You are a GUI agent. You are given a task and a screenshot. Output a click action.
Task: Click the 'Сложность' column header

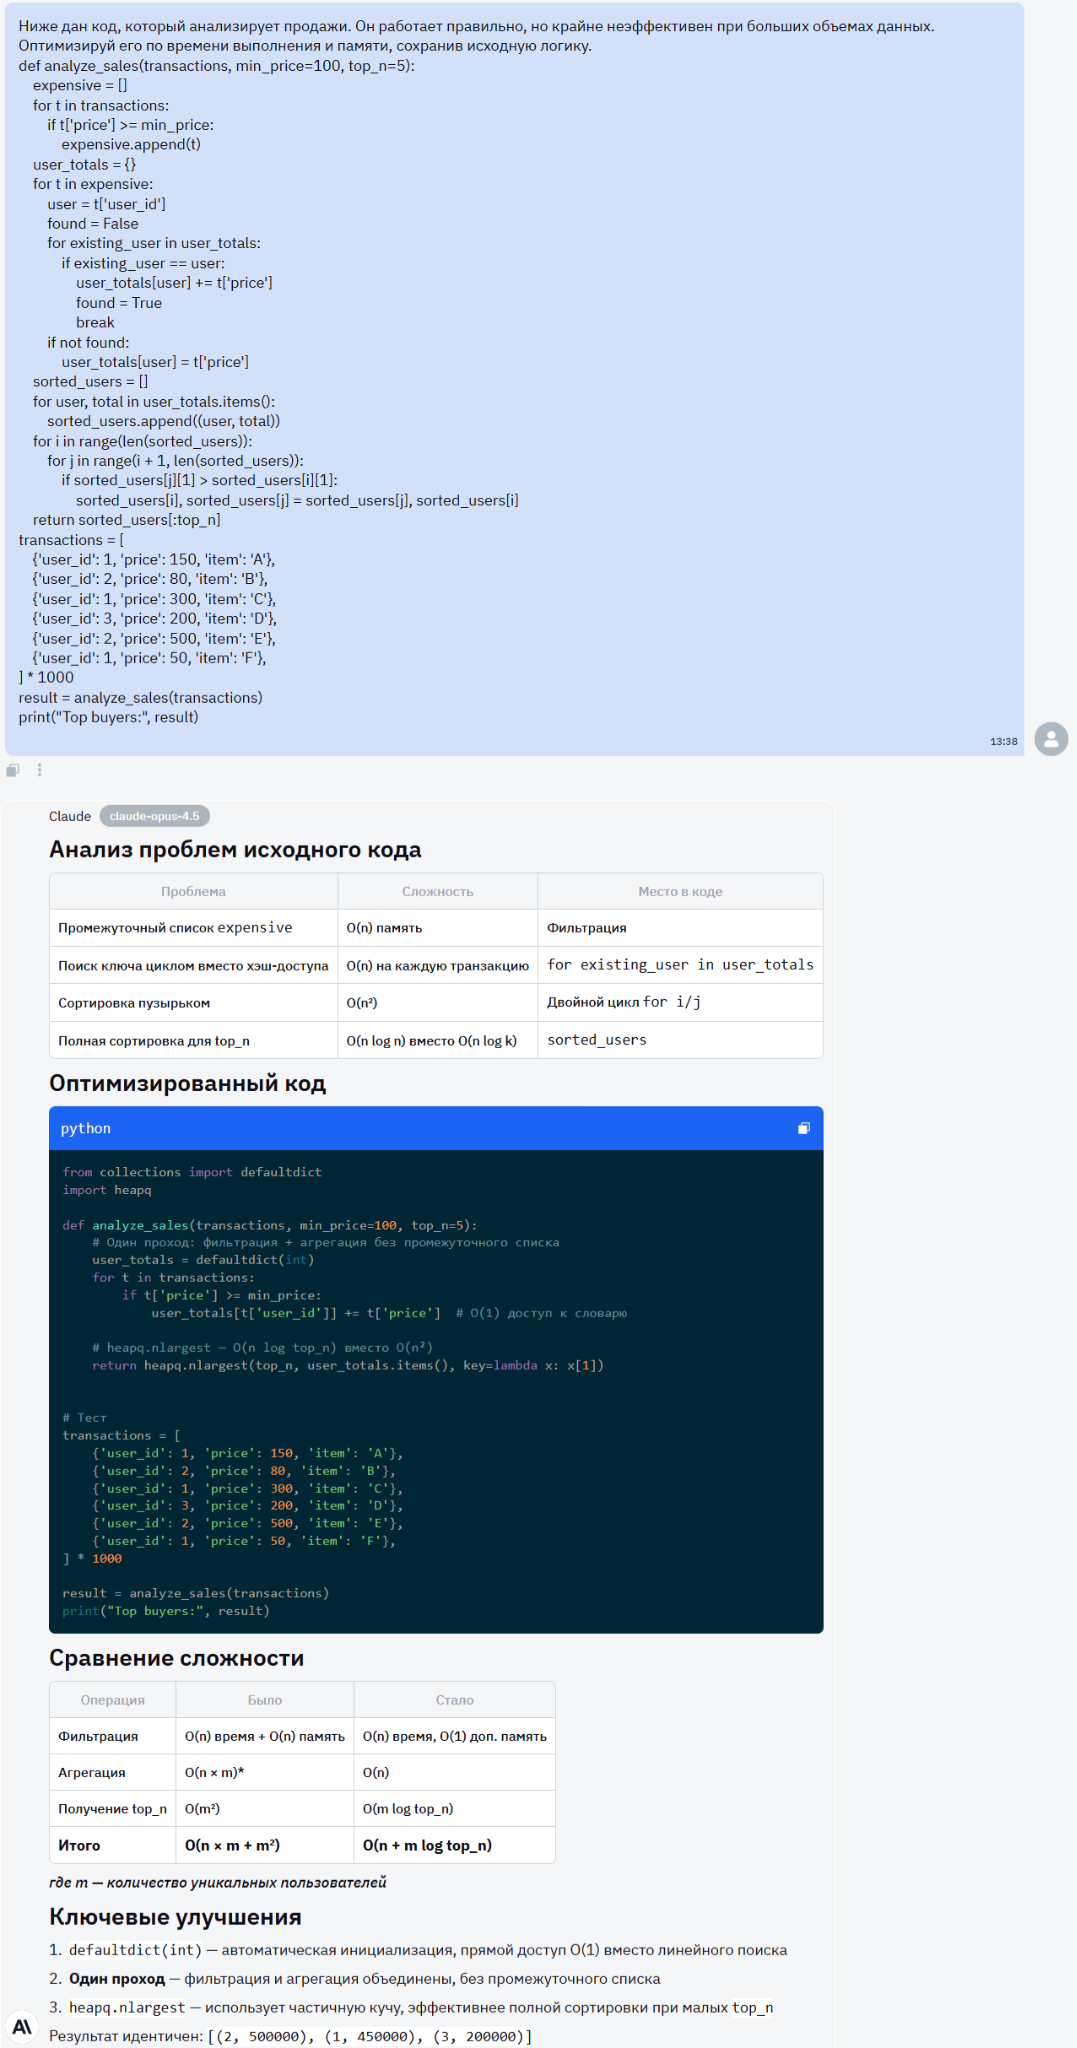(x=437, y=891)
